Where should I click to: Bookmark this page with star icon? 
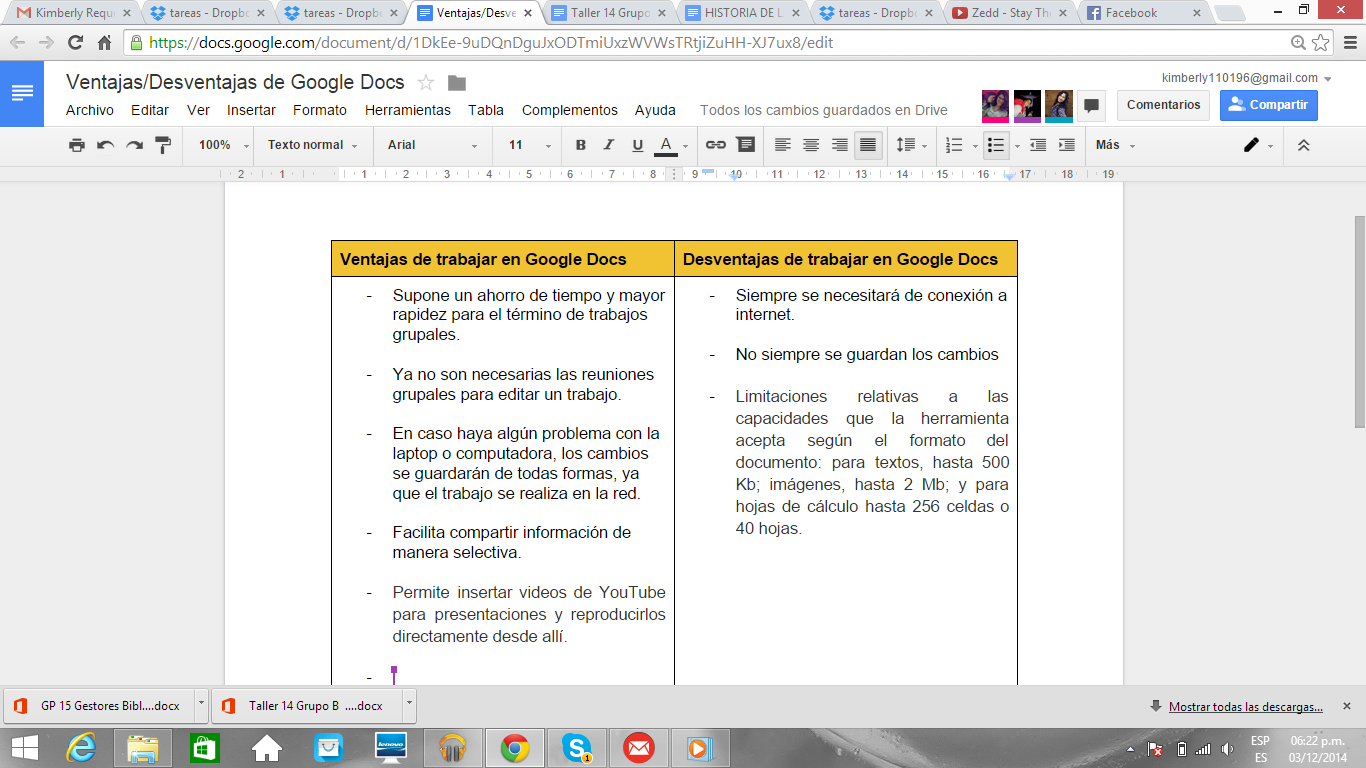pos(1320,43)
